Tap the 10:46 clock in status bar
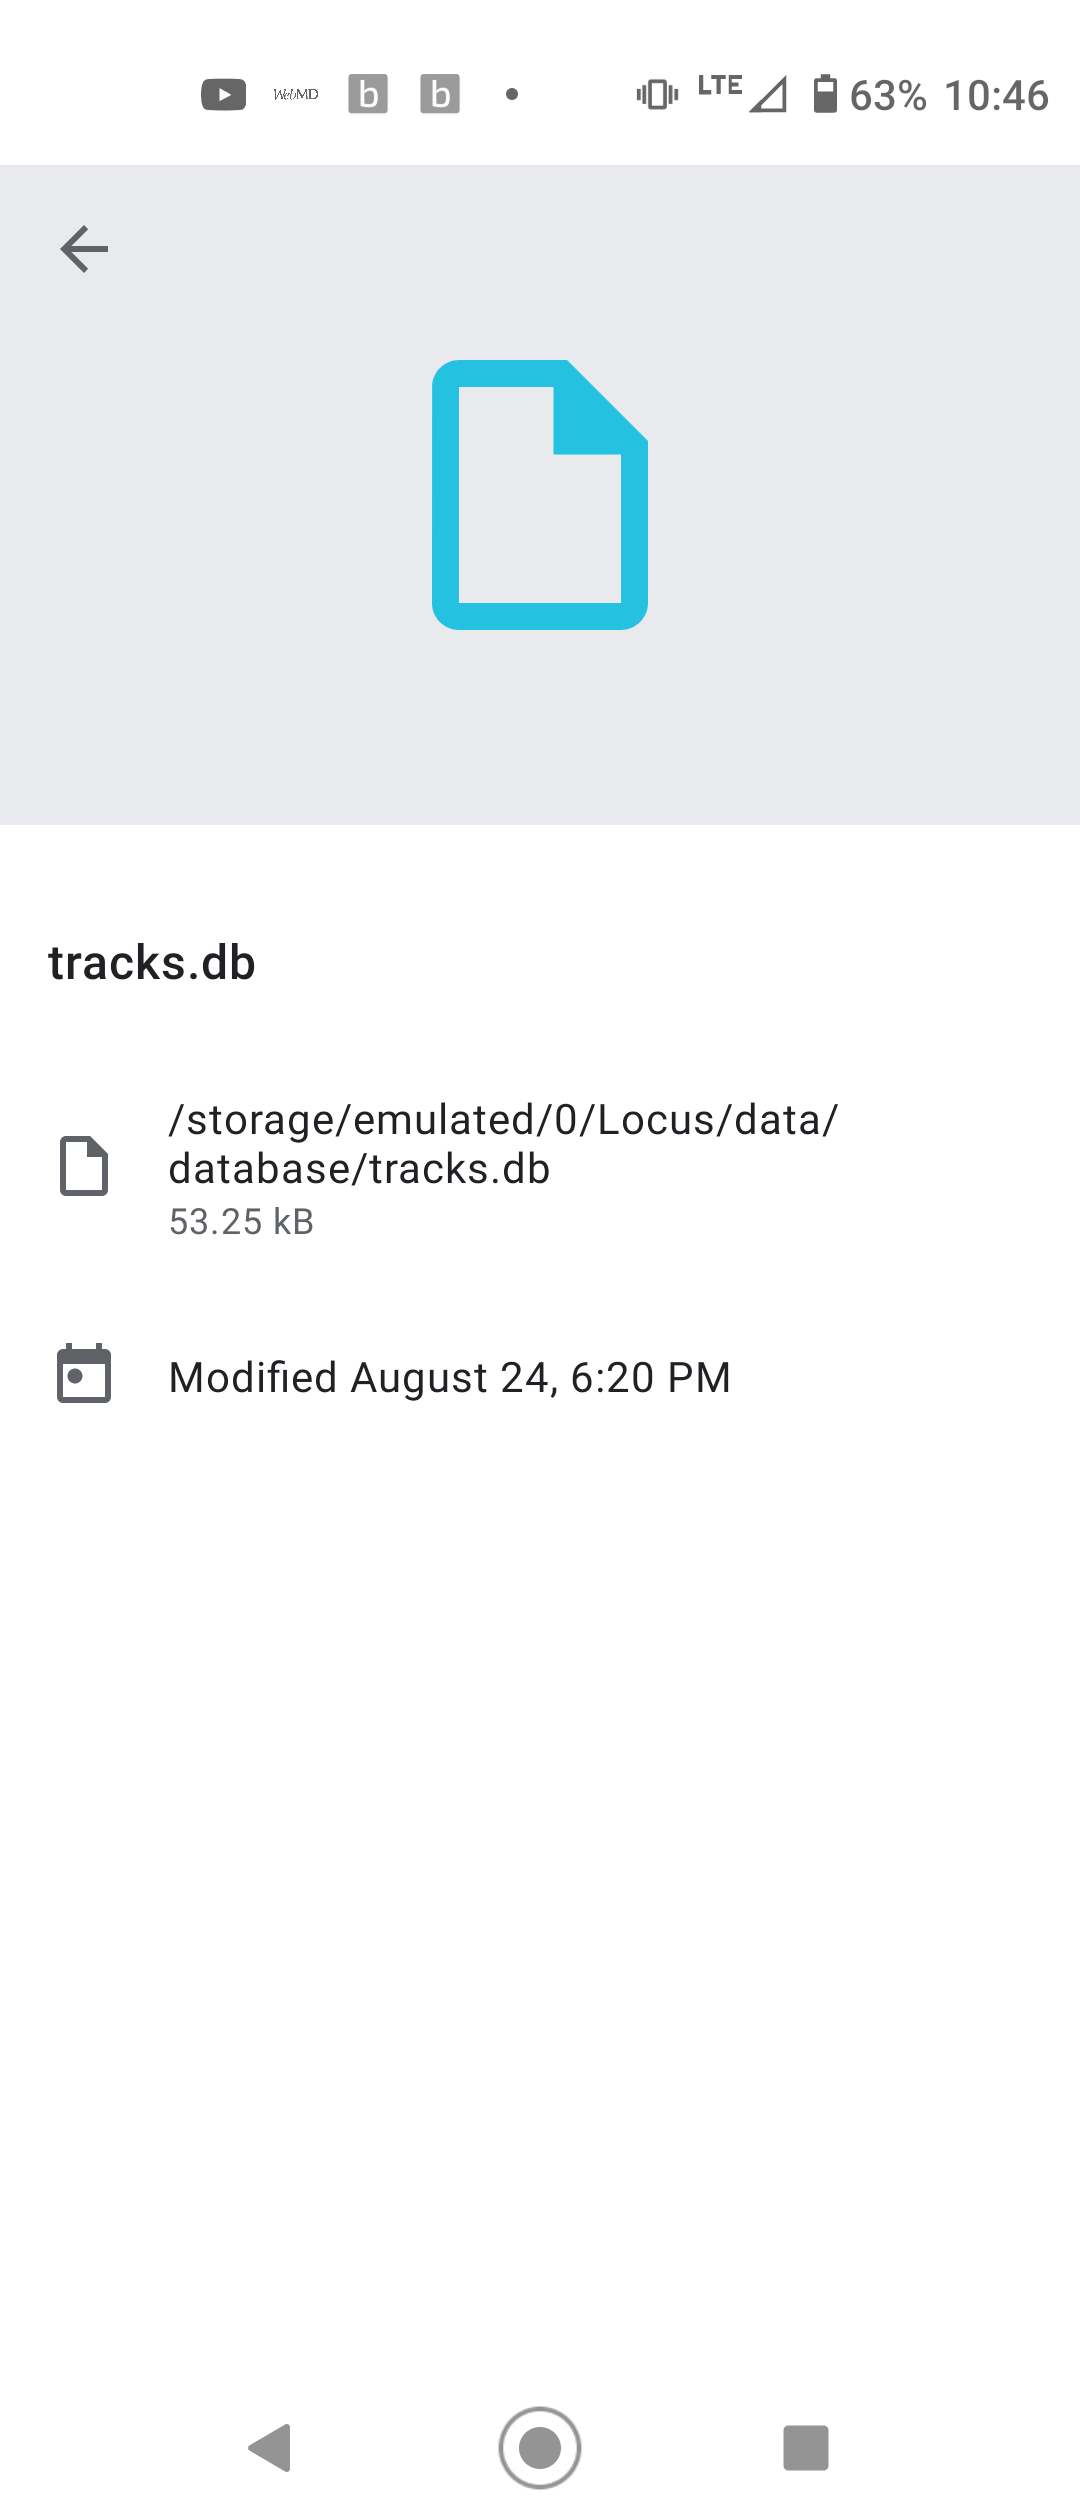Image resolution: width=1080 pixels, height=2520 pixels. tap(996, 96)
